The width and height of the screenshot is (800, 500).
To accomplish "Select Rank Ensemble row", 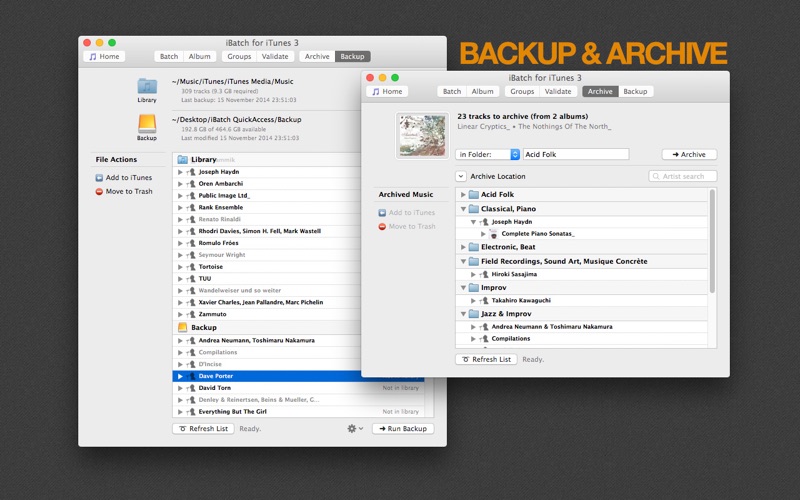I will pos(266,208).
